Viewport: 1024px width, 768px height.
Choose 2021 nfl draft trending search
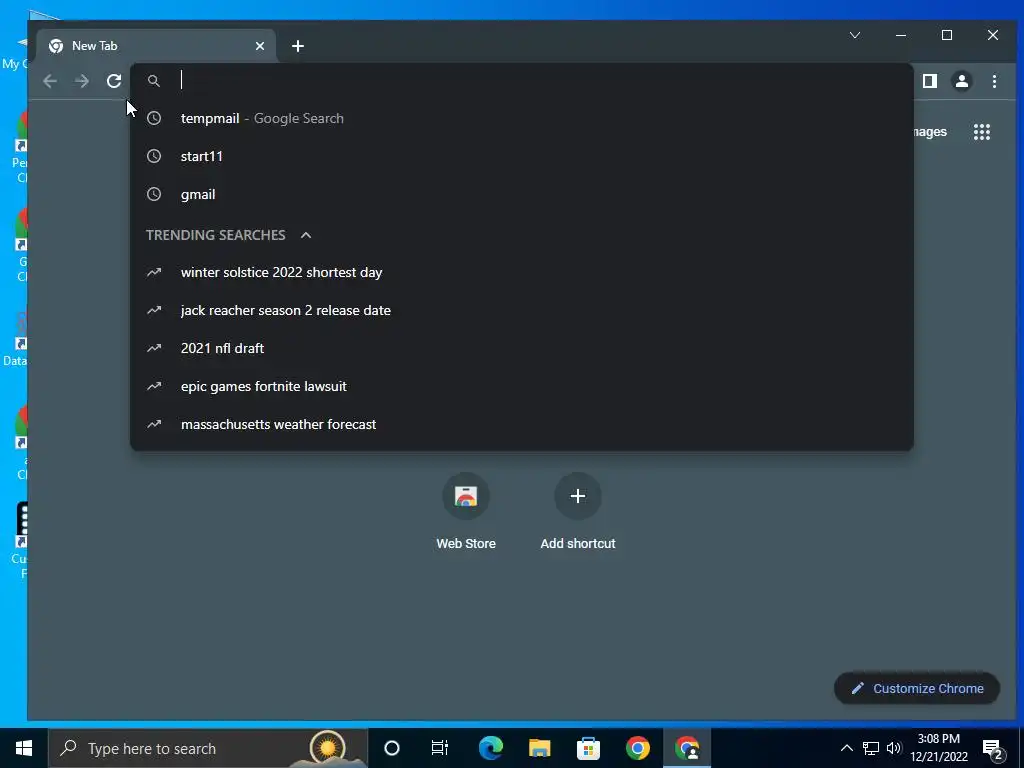(522, 348)
